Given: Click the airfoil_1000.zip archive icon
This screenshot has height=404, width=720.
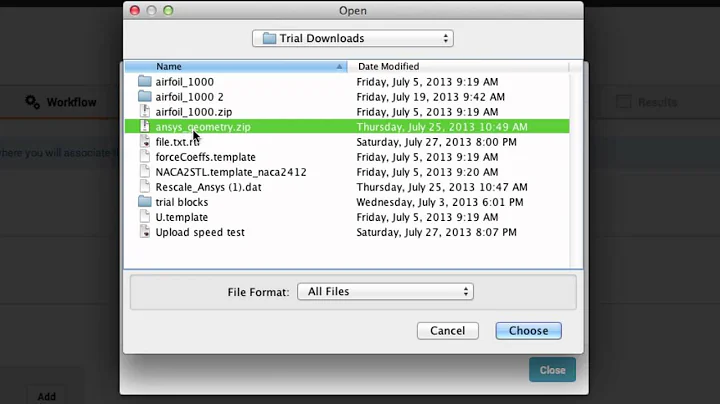Looking at the screenshot, I should [x=145, y=112].
